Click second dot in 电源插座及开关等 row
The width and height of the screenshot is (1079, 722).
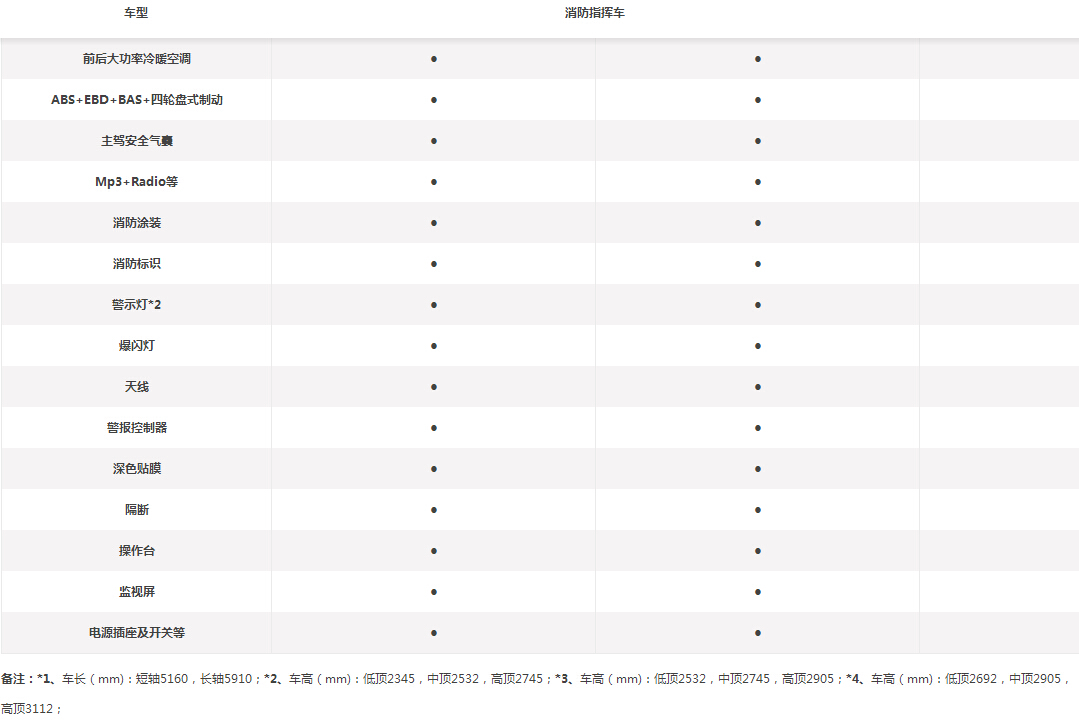pos(758,633)
